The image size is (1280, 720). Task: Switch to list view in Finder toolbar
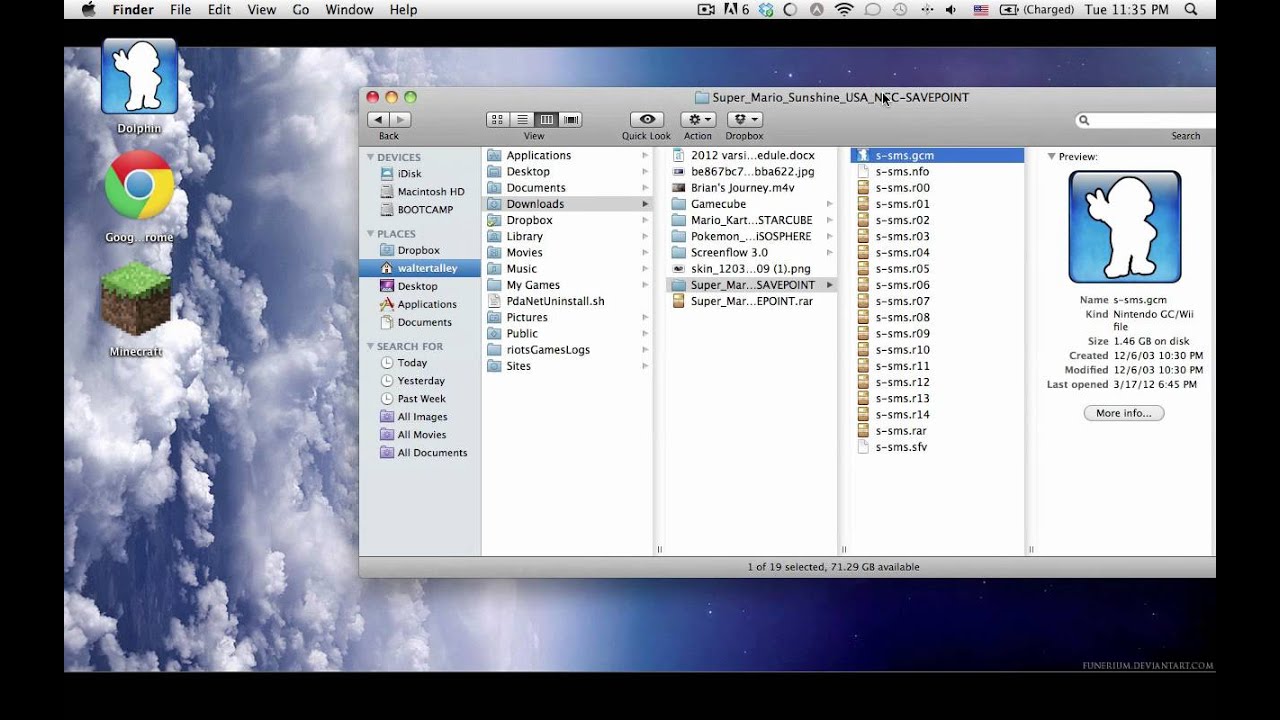pos(522,119)
